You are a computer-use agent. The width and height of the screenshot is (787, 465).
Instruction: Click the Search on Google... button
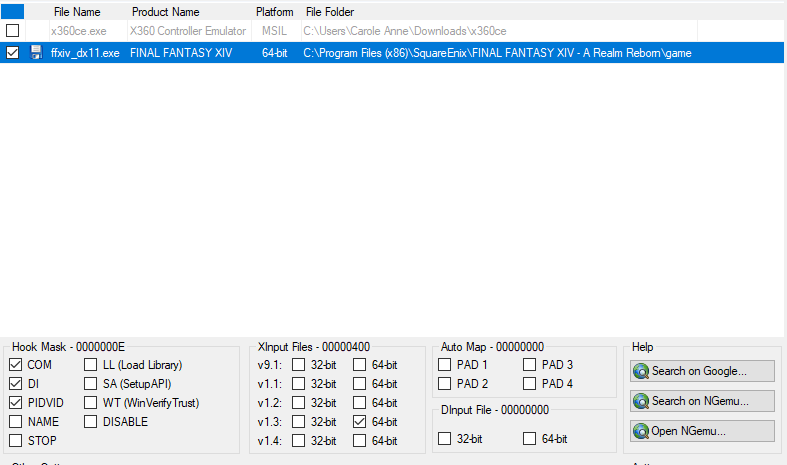tap(702, 371)
